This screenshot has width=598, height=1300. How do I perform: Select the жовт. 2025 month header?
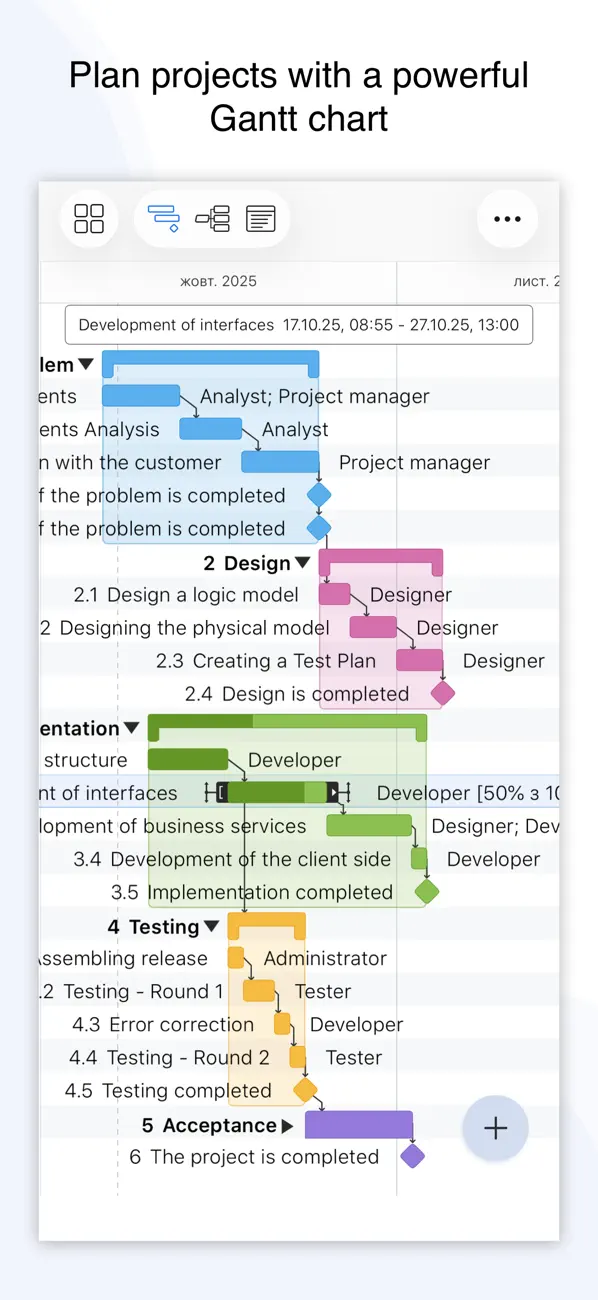click(218, 281)
